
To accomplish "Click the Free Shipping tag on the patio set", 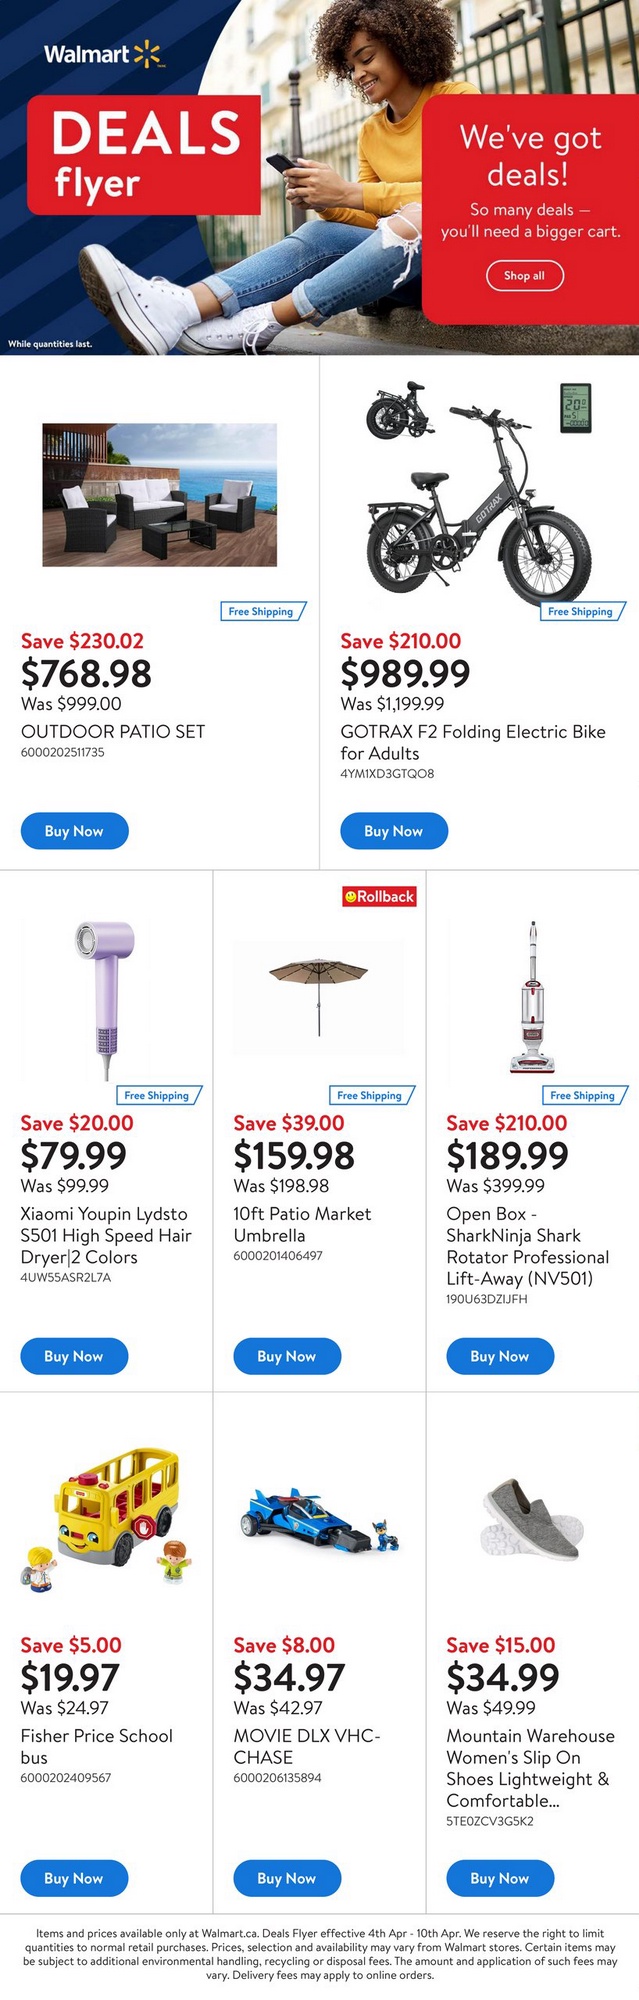I will (x=262, y=611).
